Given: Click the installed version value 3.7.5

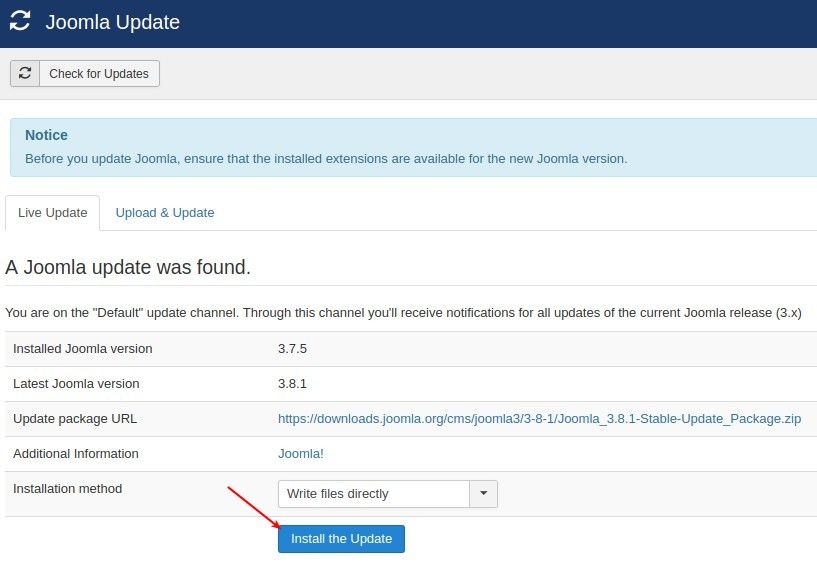Looking at the screenshot, I should point(292,349).
